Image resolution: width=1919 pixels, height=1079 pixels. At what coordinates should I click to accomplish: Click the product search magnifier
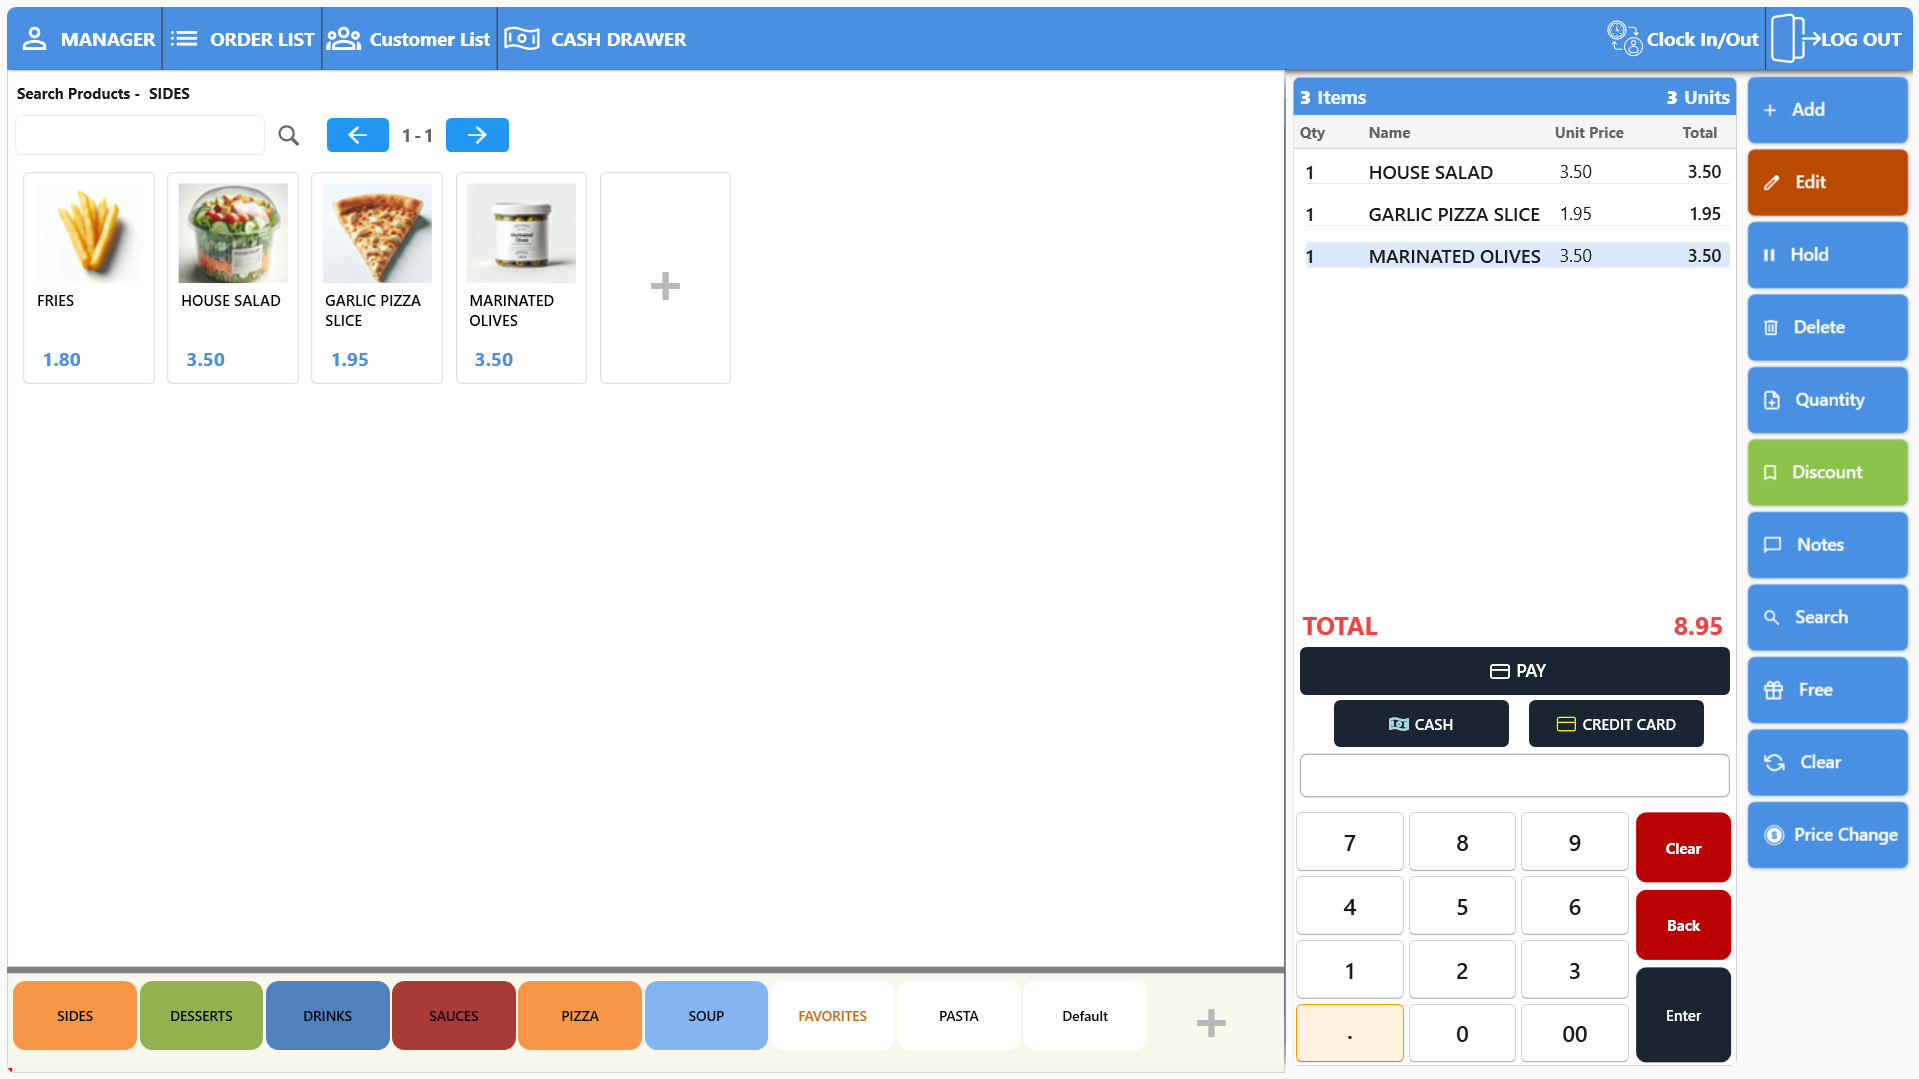288,135
